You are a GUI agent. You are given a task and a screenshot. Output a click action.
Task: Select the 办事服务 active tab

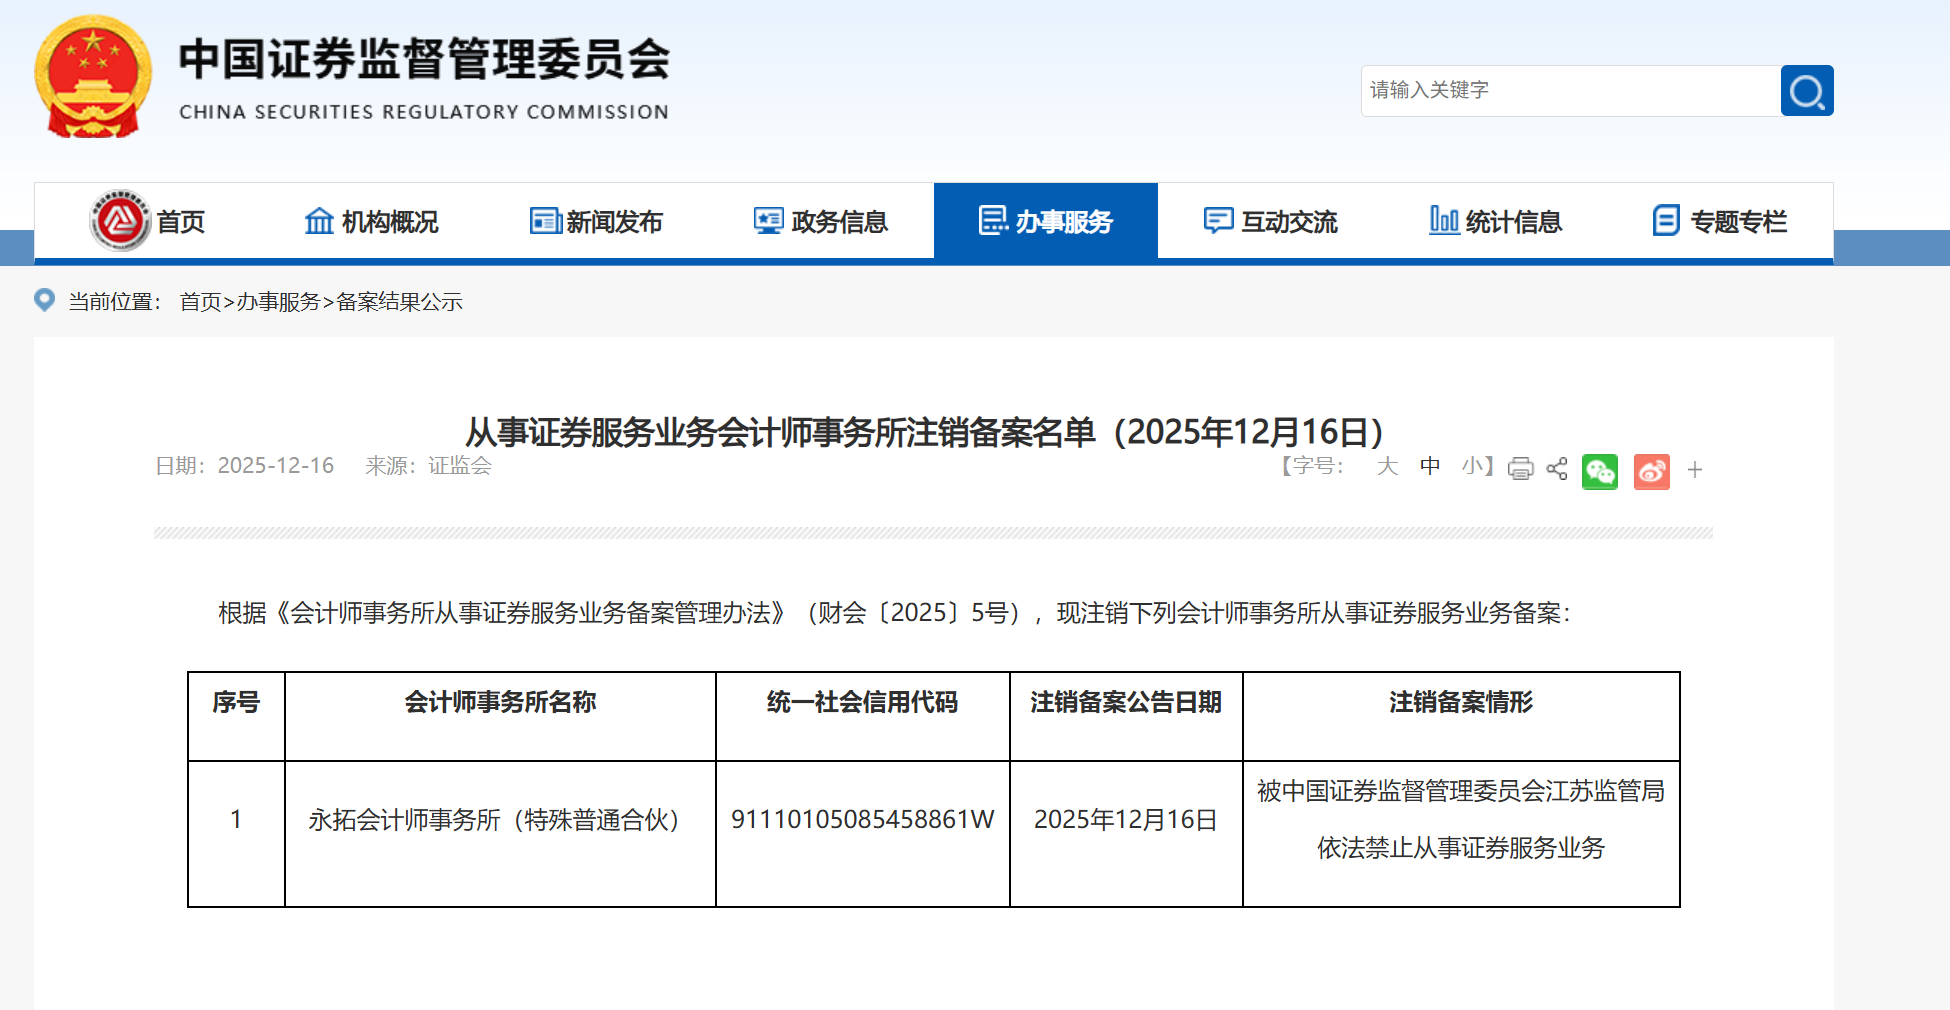pos(1045,221)
